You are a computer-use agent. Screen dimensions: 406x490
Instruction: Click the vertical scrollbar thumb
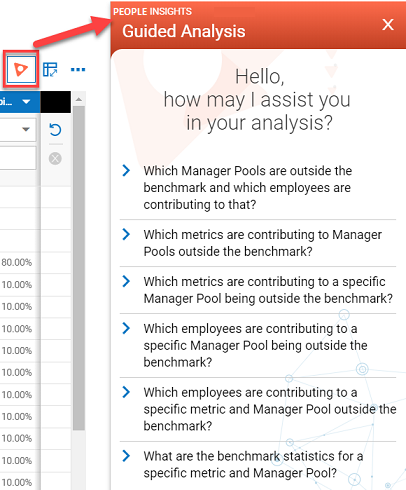79,268
